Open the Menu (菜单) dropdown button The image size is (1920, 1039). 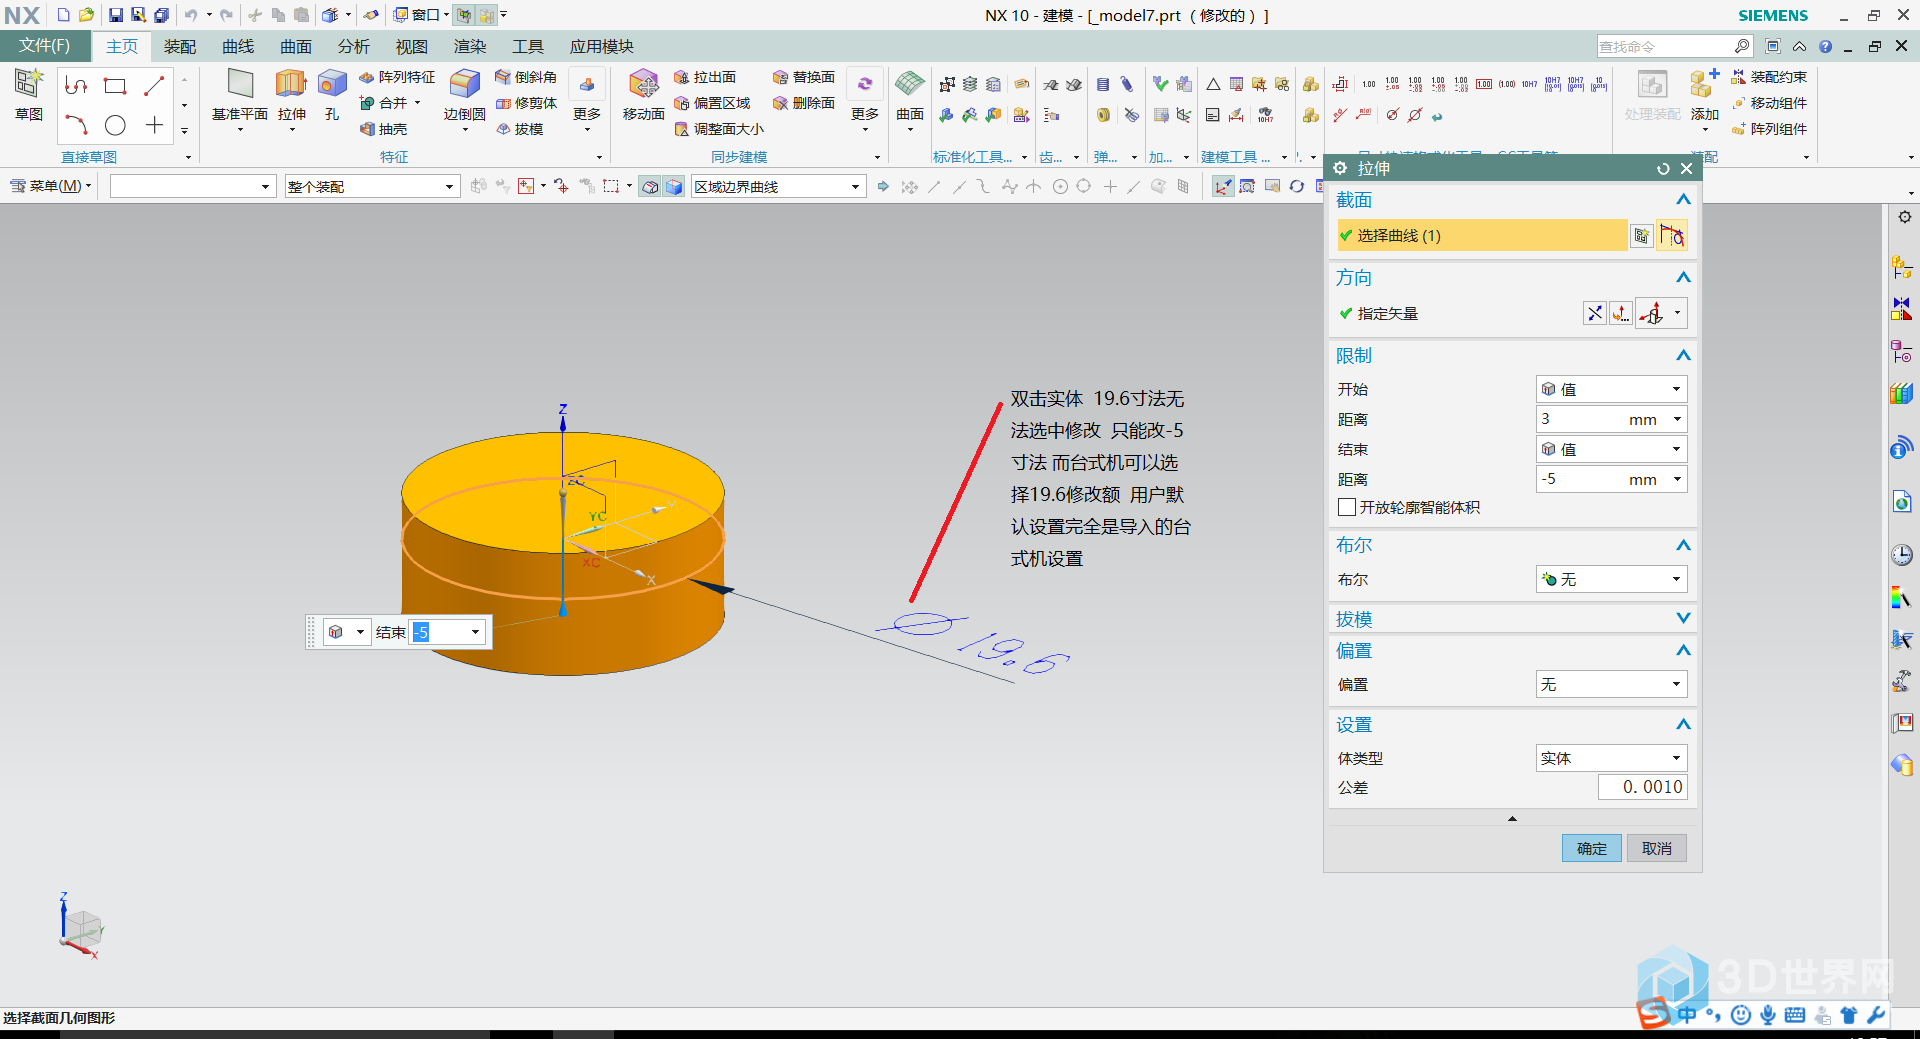pyautogui.click(x=51, y=186)
